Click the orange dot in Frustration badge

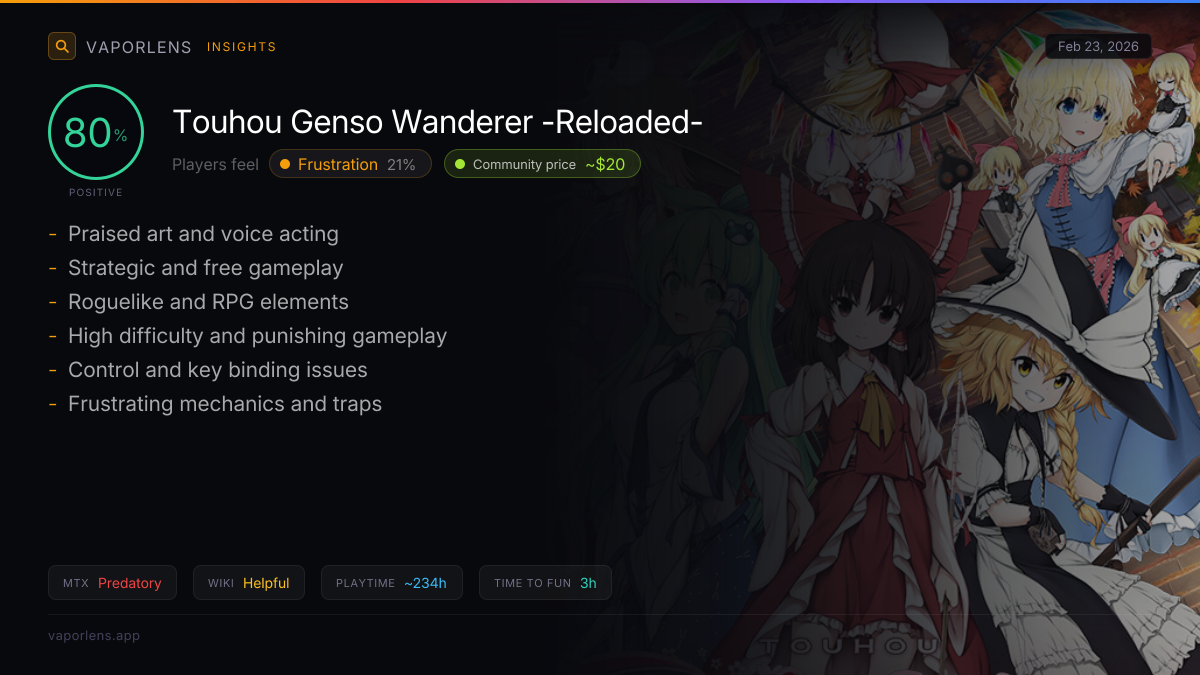(x=285, y=164)
